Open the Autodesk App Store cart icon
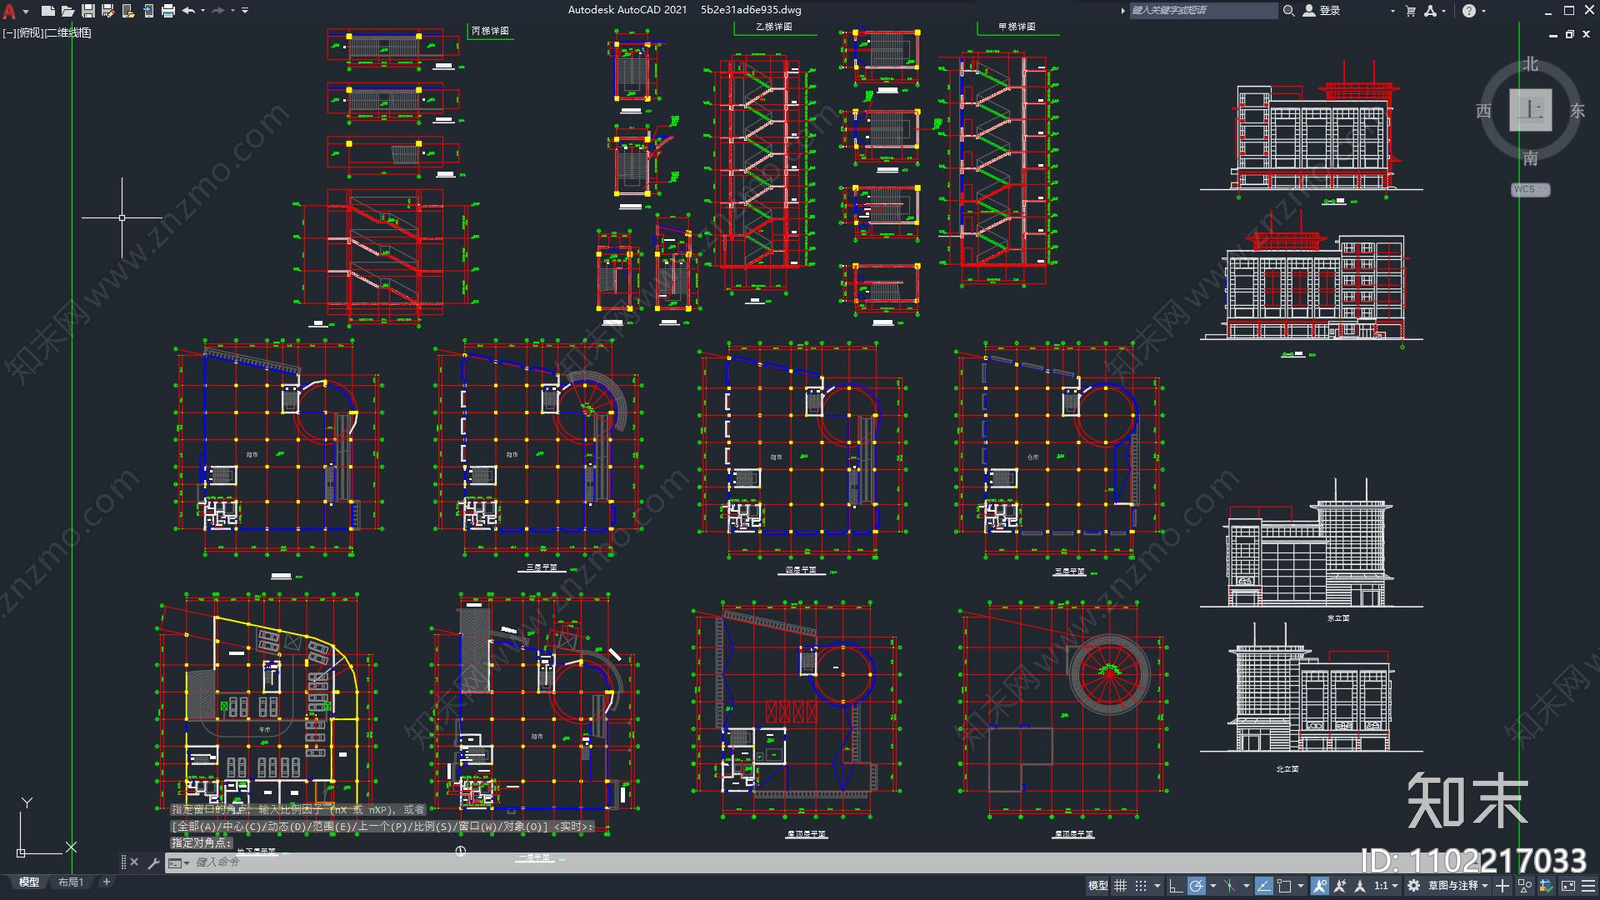 1411,10
